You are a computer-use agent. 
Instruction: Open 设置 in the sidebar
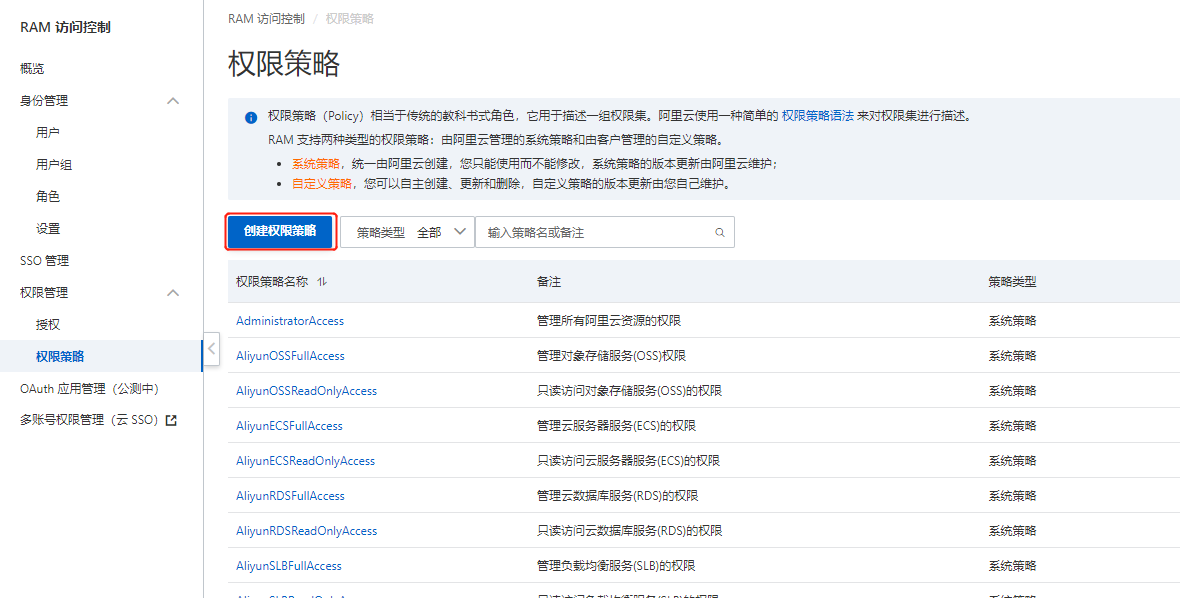click(48, 229)
